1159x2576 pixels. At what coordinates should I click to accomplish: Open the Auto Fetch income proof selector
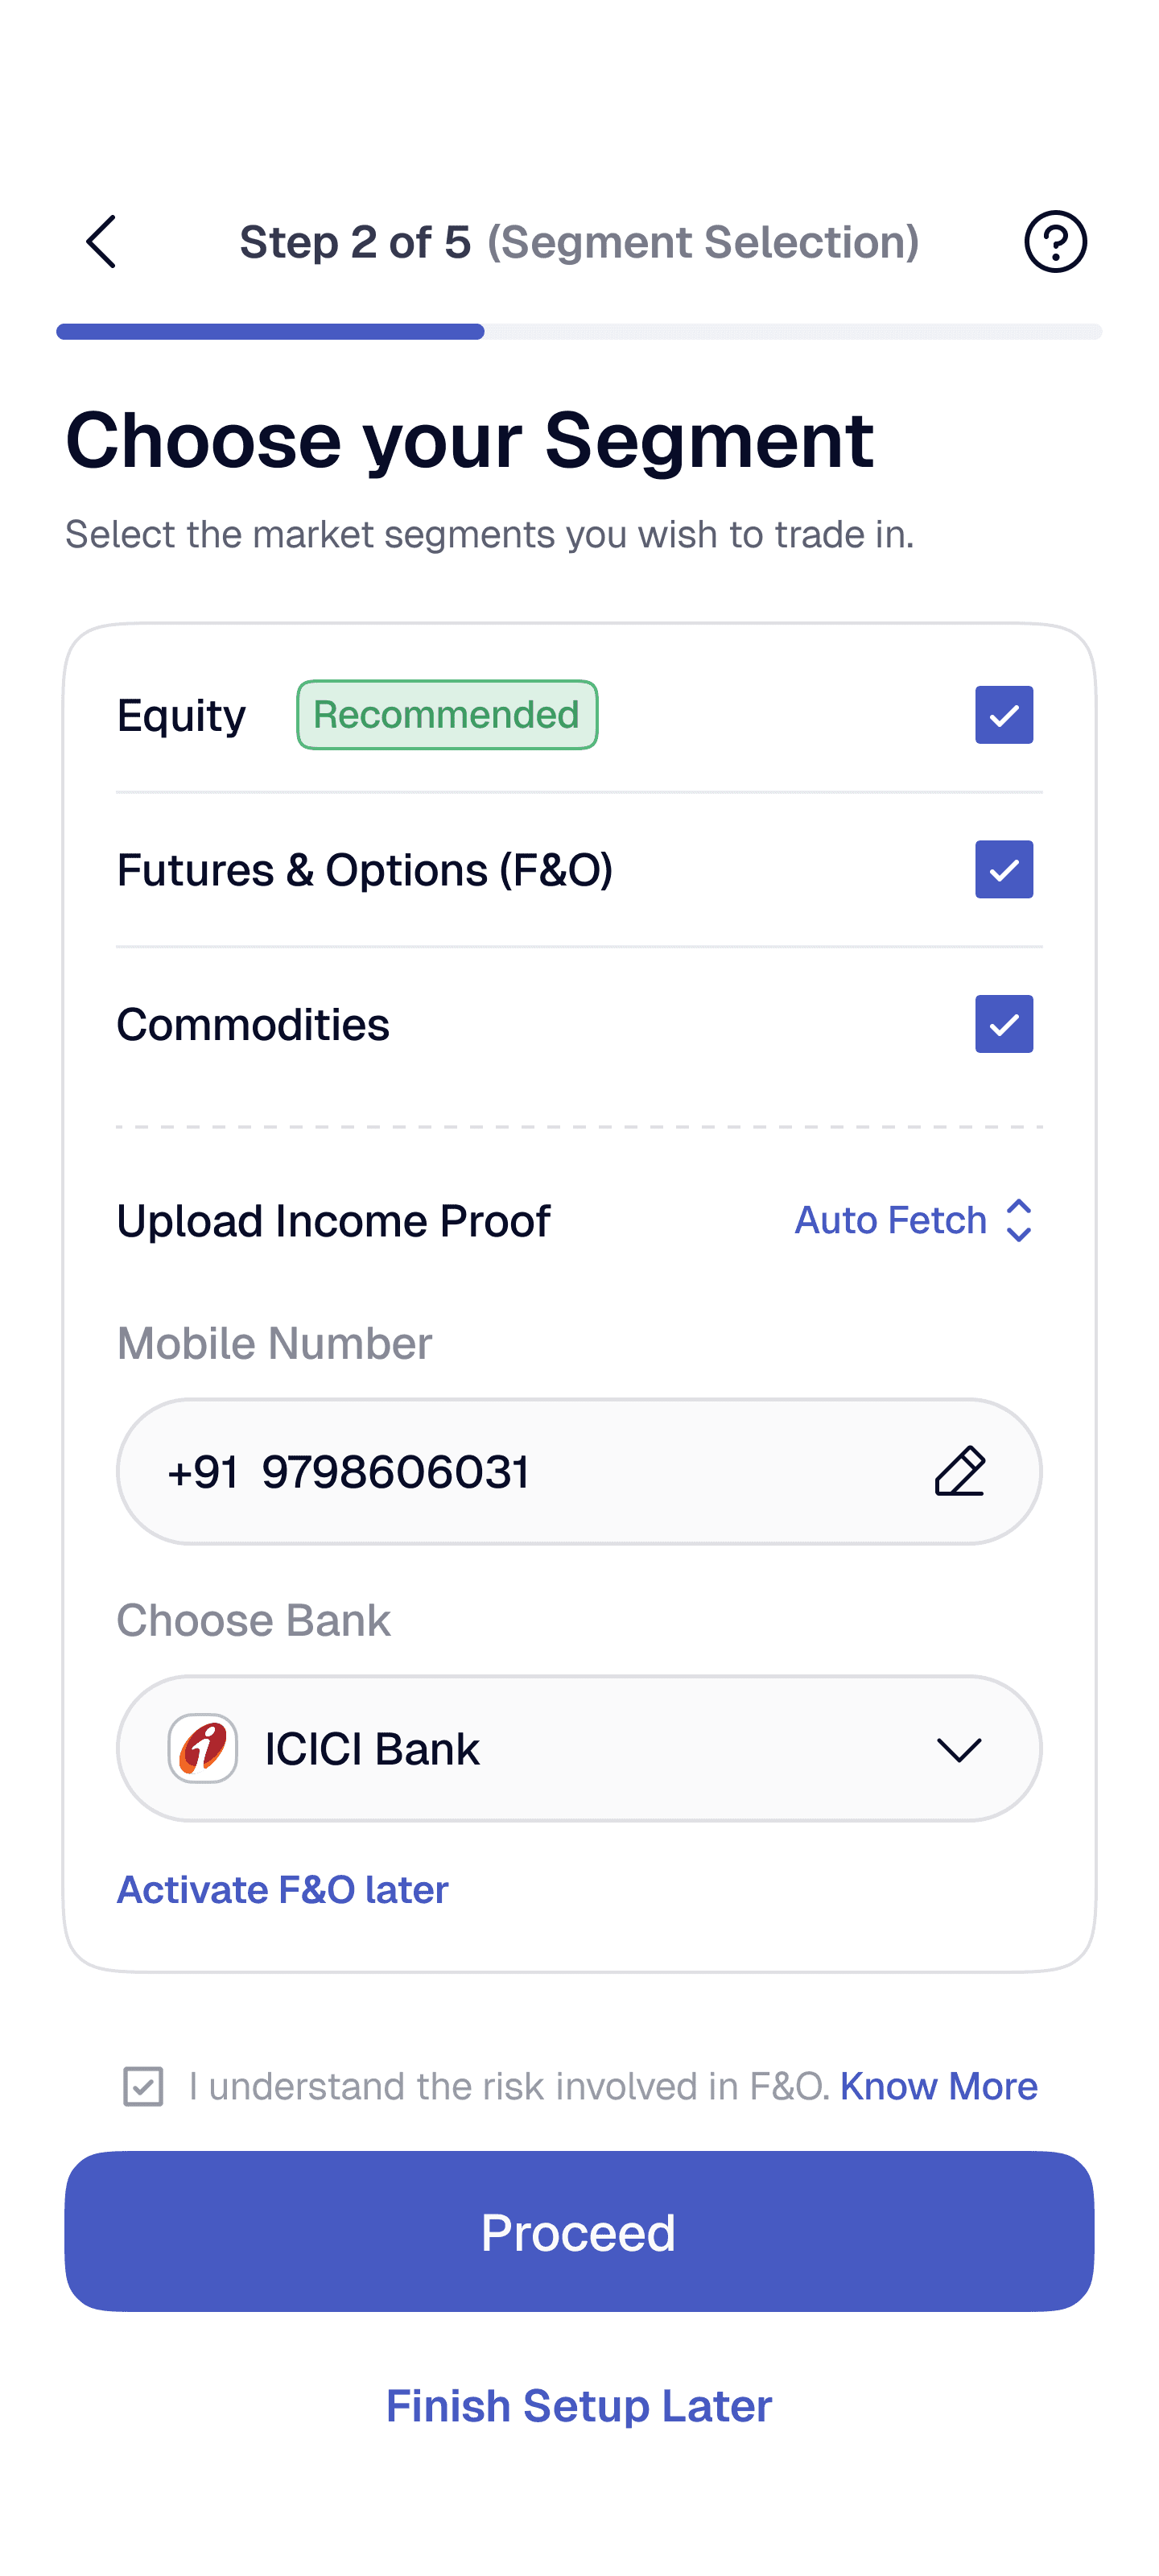click(914, 1220)
